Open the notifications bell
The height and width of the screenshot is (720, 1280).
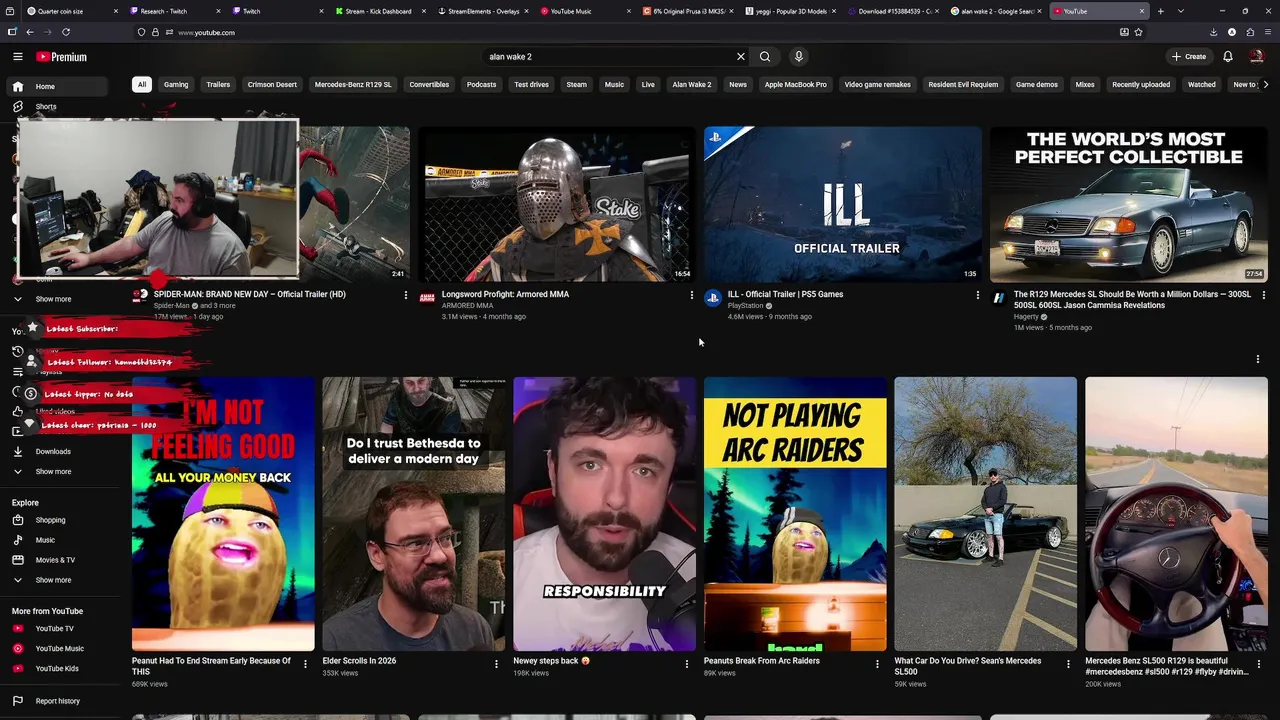[1228, 57]
